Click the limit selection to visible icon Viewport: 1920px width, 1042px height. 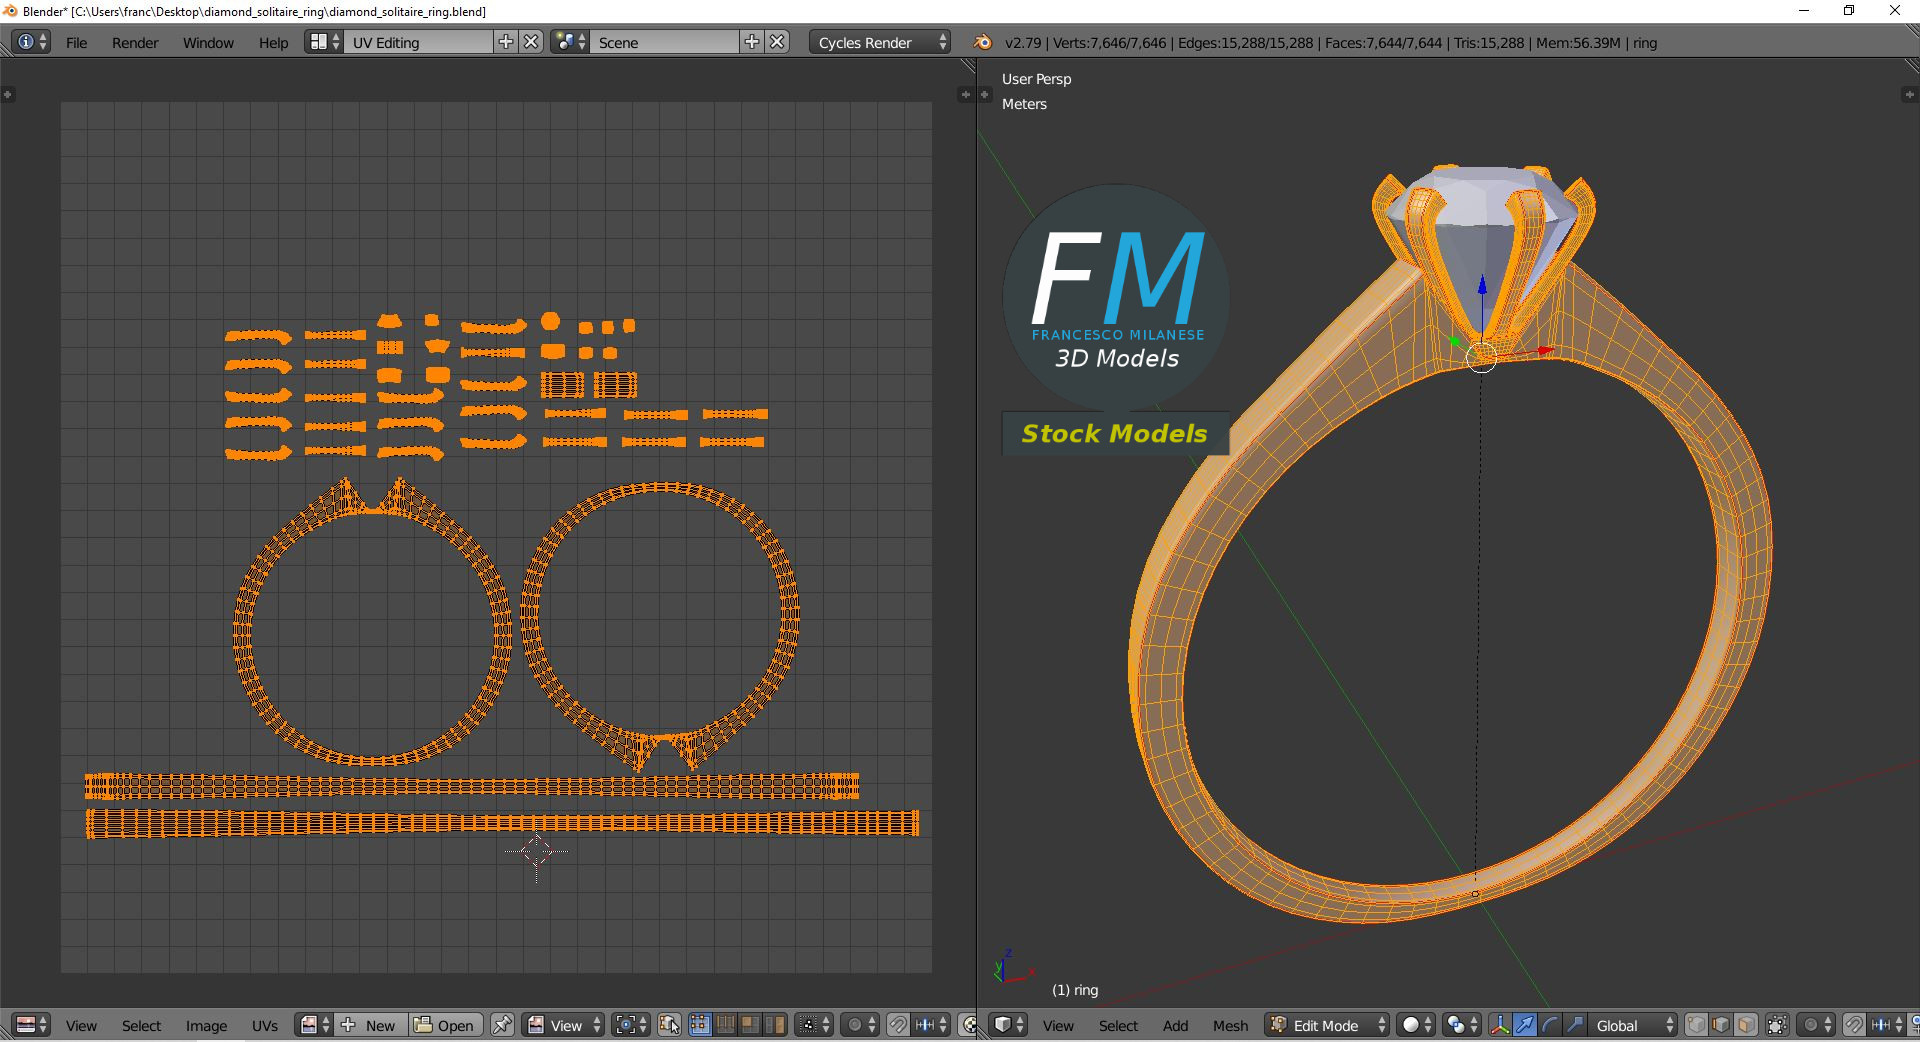1777,1025
